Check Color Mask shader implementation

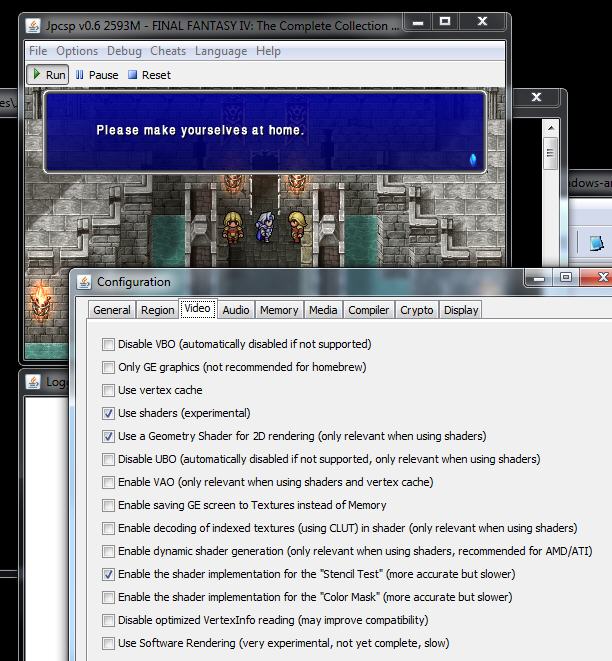108,597
